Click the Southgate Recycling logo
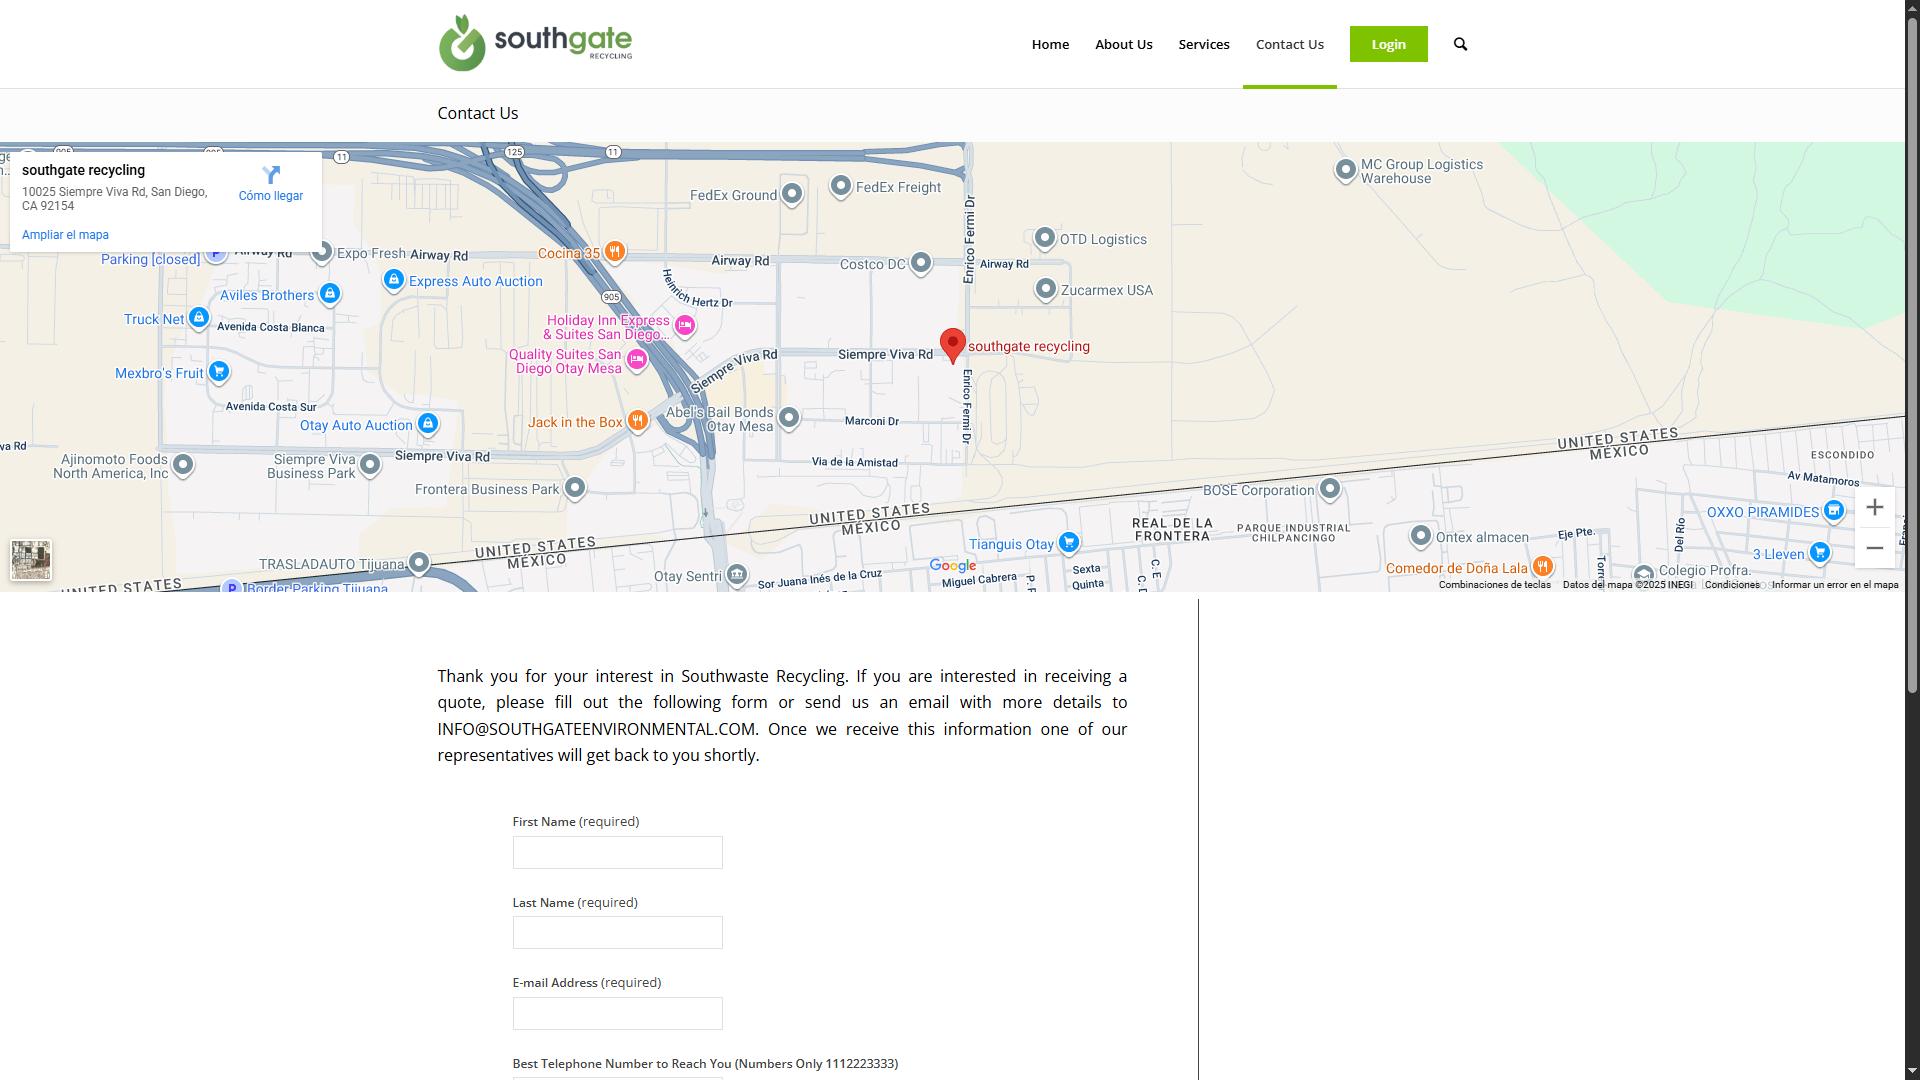The height and width of the screenshot is (1080, 1920). point(535,43)
